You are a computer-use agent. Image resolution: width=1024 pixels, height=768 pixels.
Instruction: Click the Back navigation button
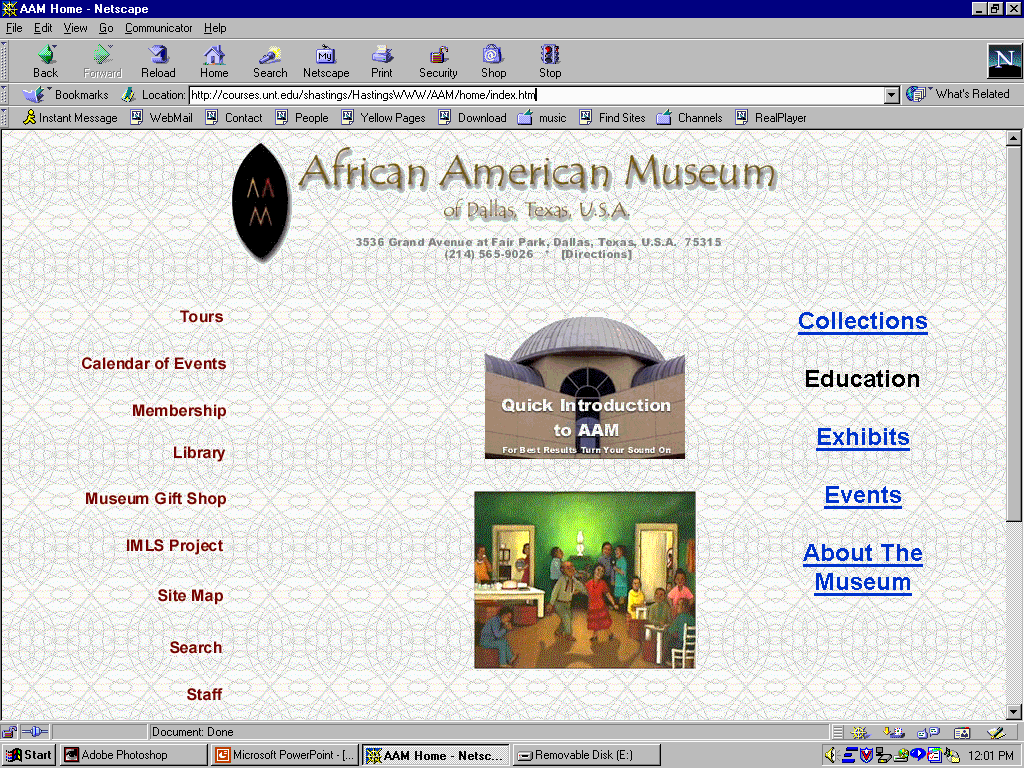click(x=45, y=61)
